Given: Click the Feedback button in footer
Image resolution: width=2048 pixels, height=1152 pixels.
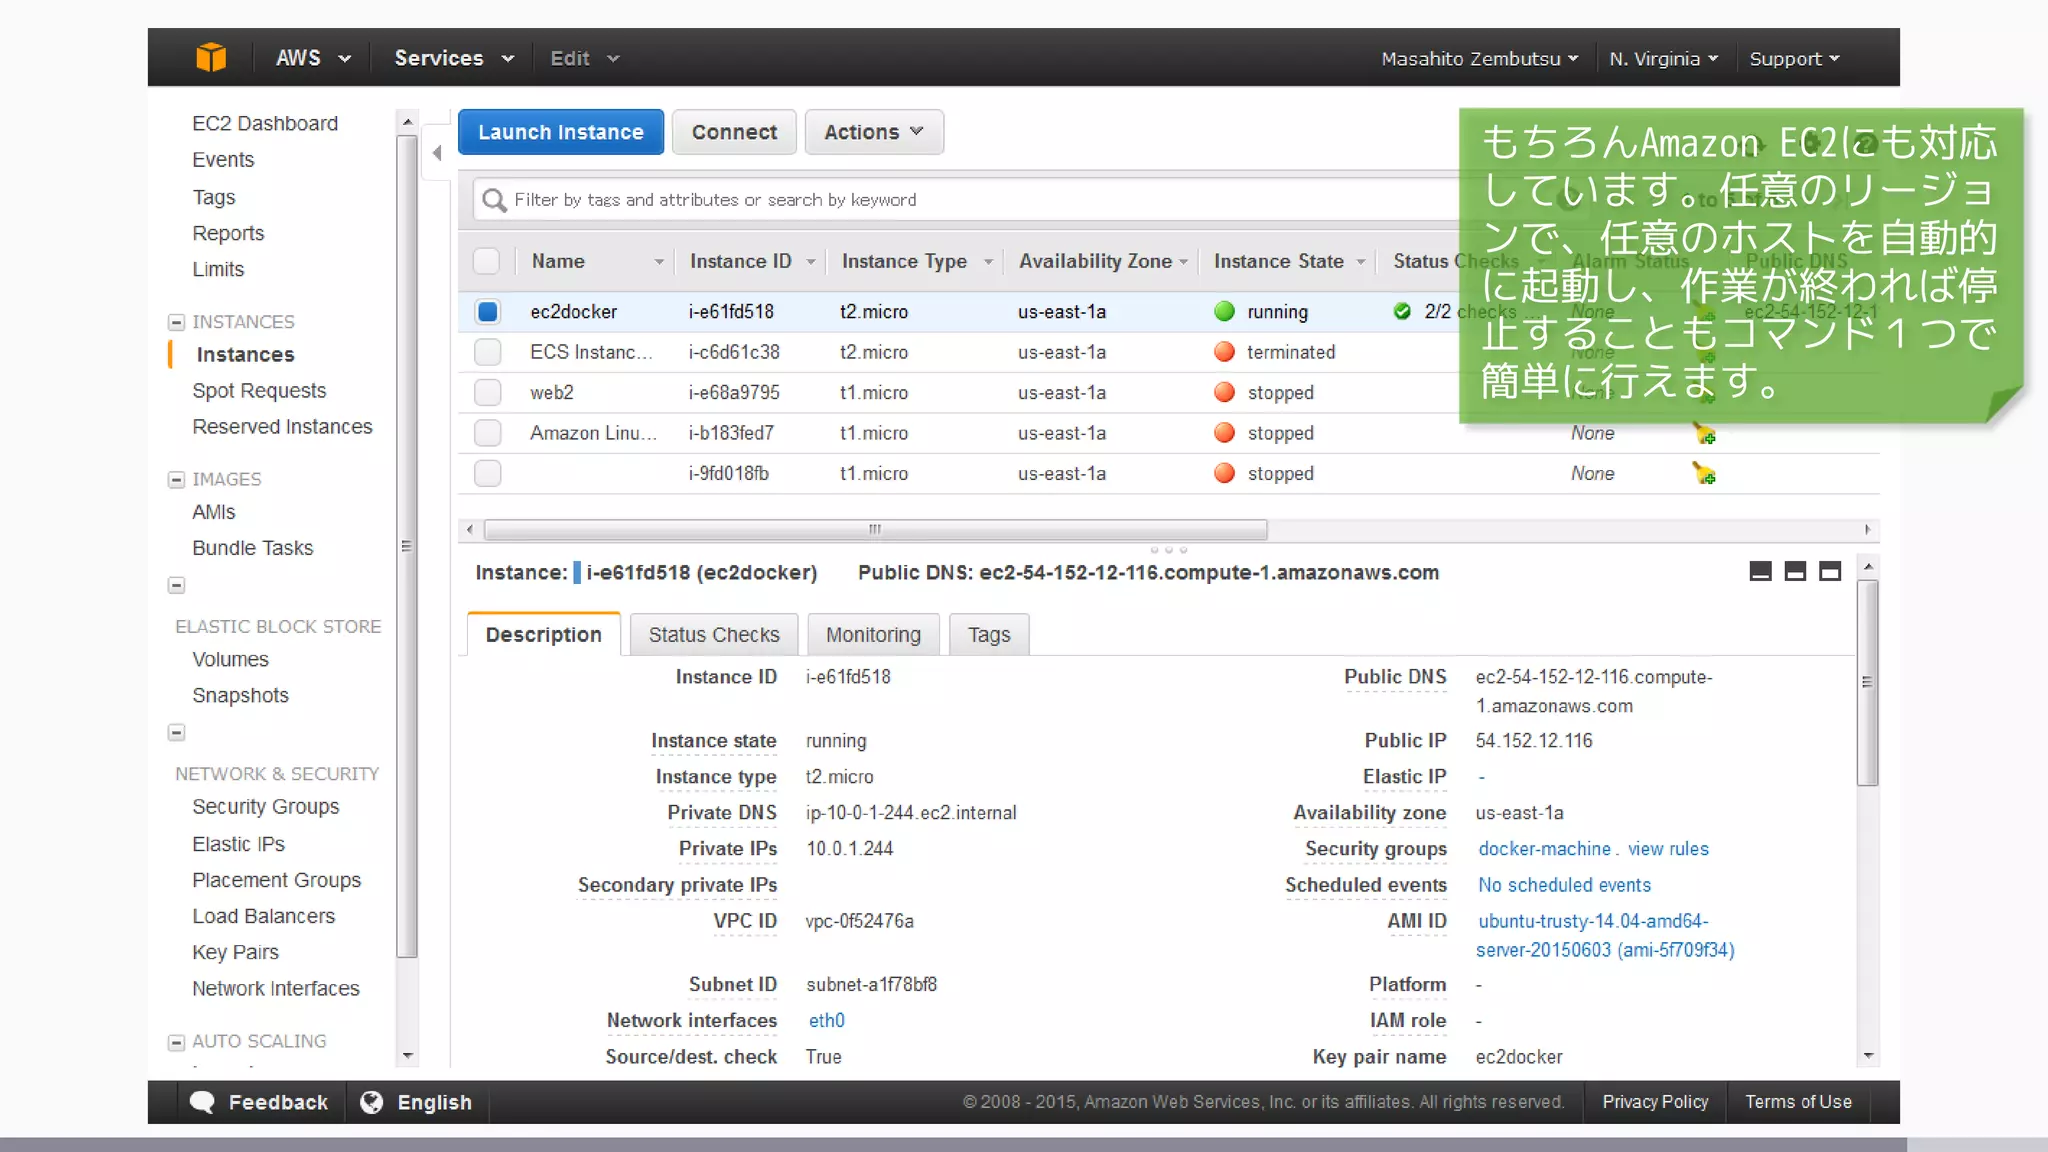Looking at the screenshot, I should (259, 1102).
